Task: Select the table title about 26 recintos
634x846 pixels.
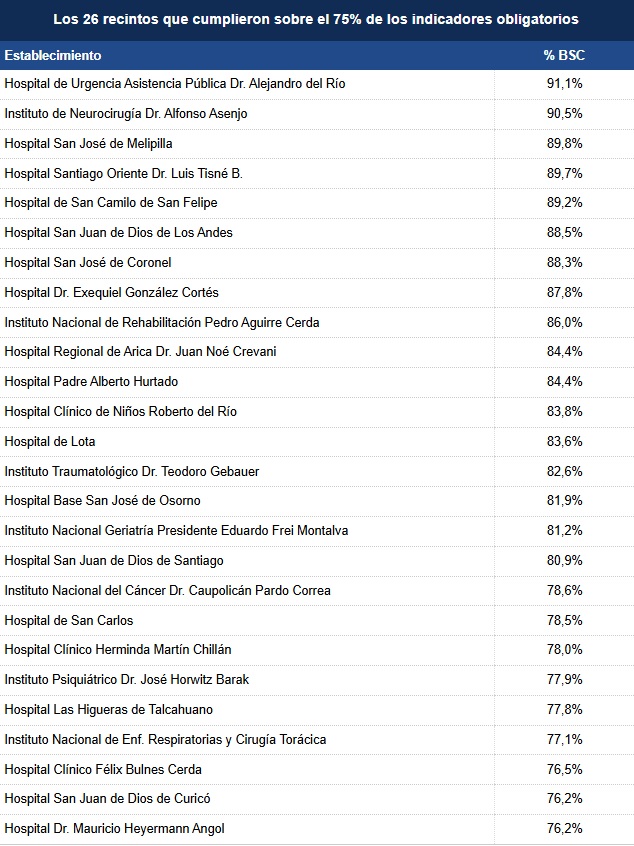Action: (316, 19)
